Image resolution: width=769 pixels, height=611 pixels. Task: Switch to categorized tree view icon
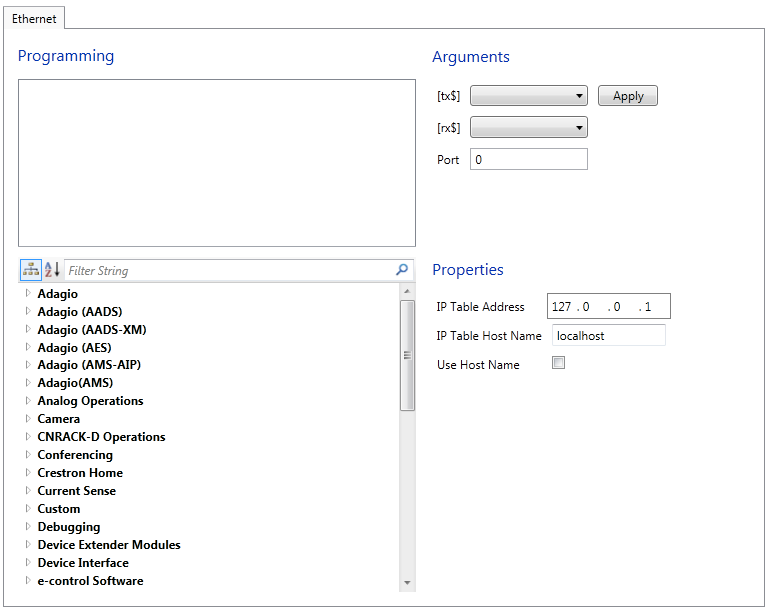31,270
